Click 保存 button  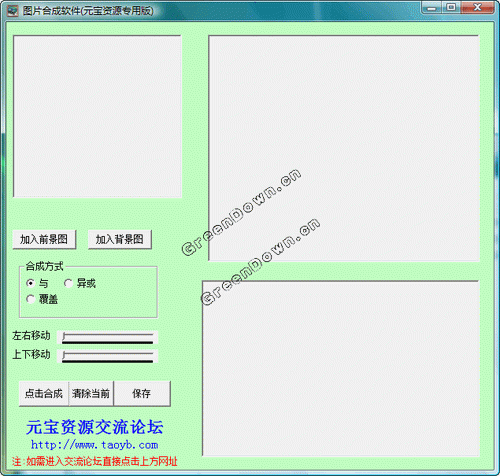(x=142, y=394)
